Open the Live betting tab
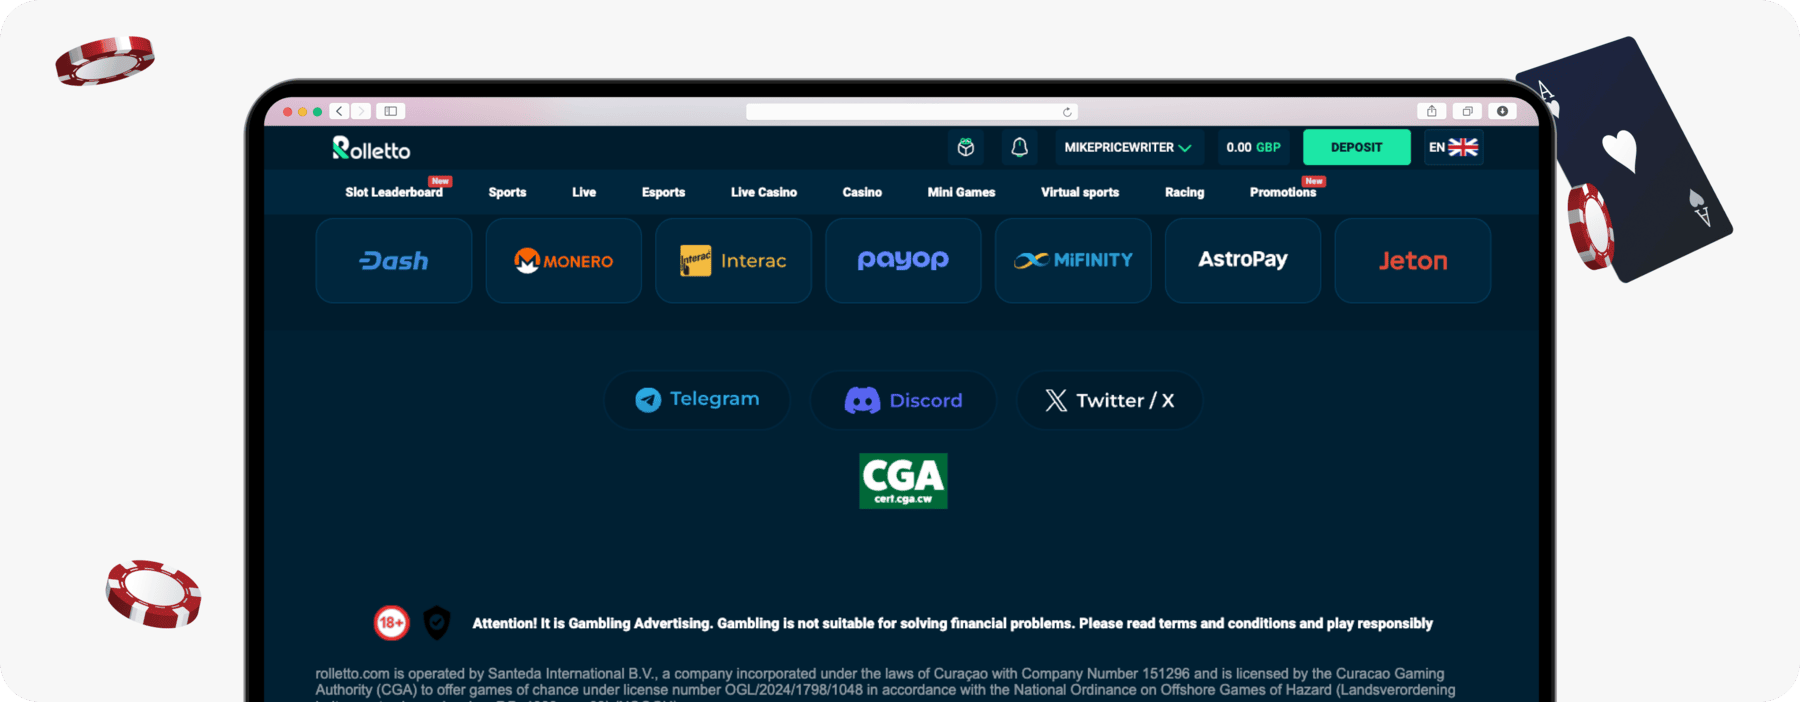Viewport: 1800px width, 702px height. pos(584,192)
